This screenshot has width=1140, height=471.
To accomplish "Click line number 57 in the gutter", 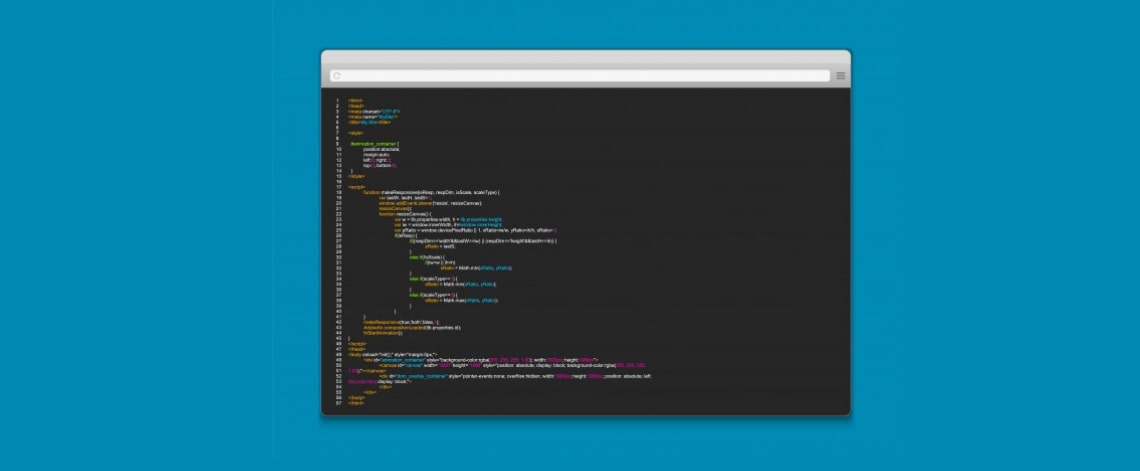I will pos(338,403).
